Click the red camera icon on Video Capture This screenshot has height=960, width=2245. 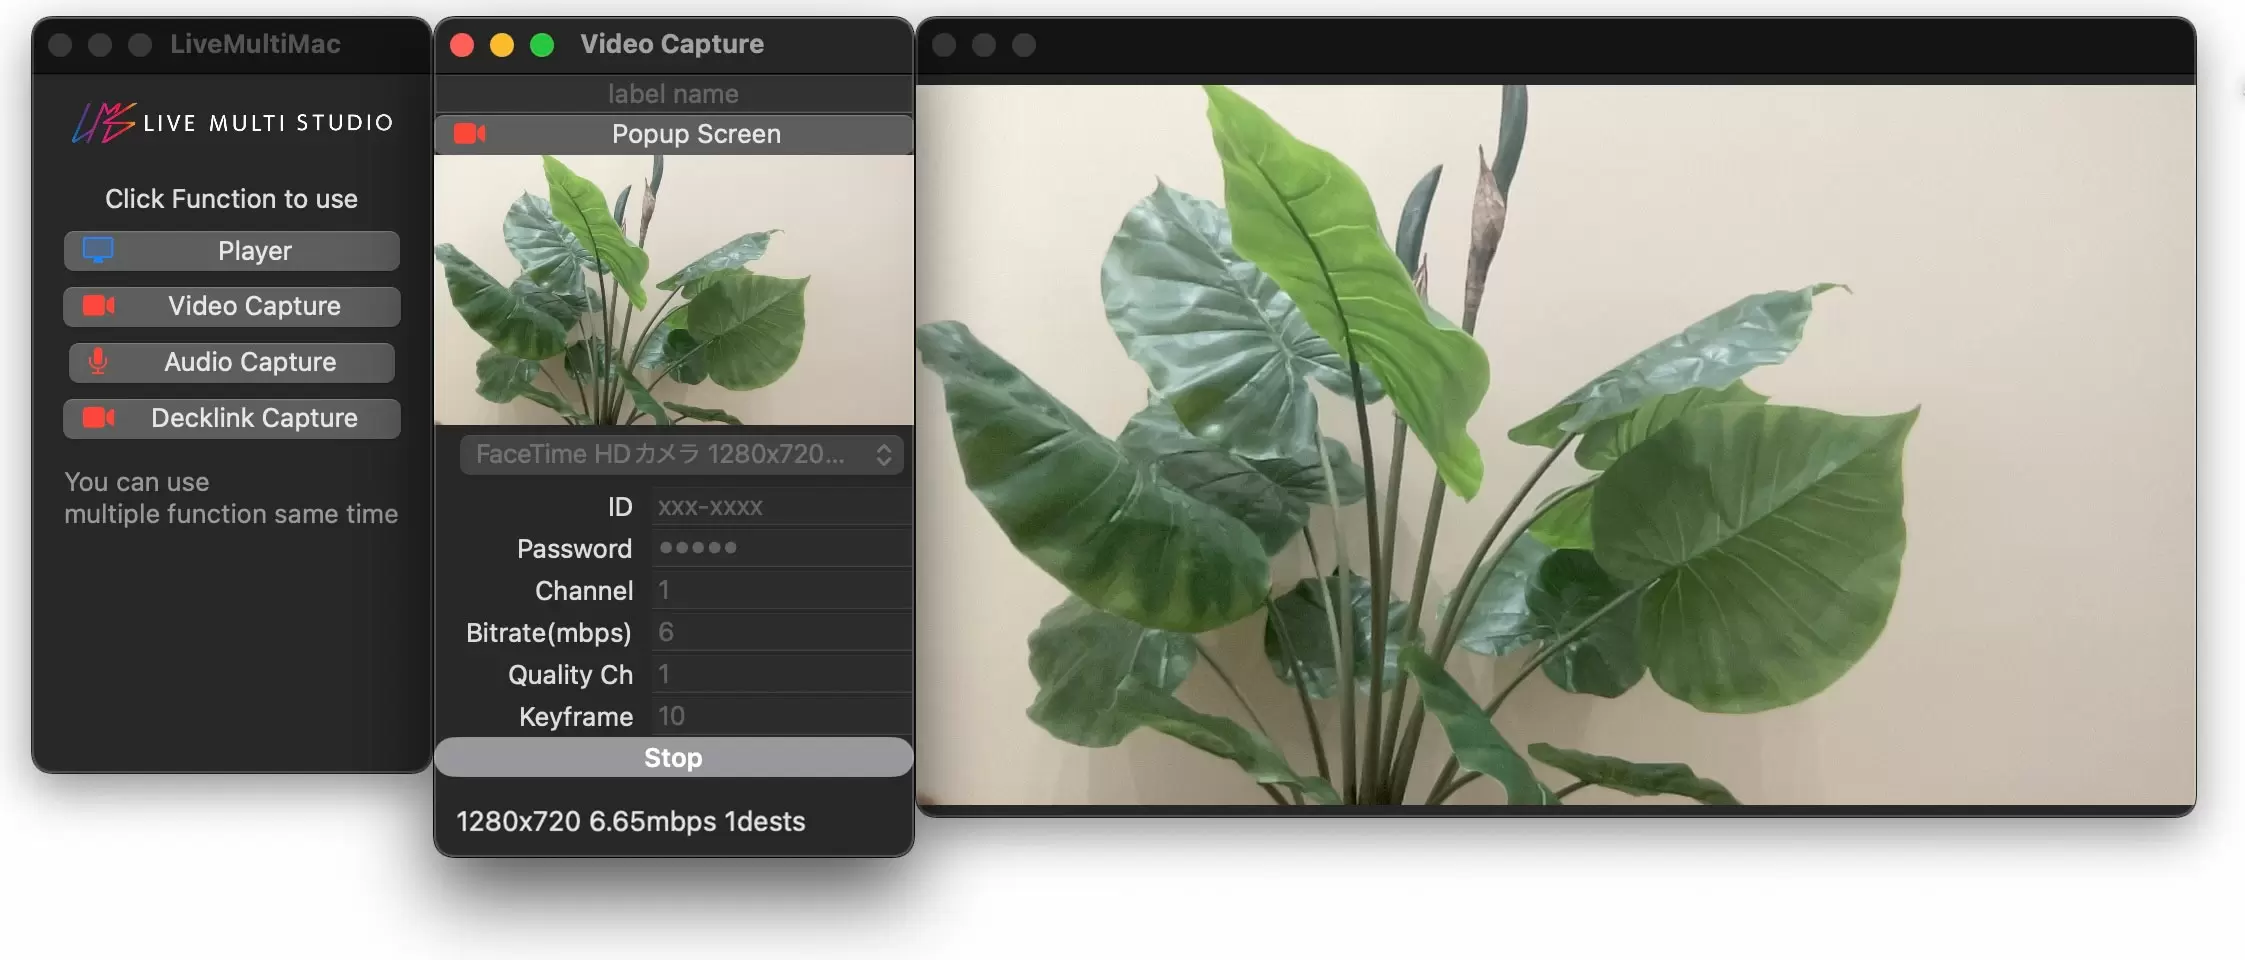click(98, 306)
